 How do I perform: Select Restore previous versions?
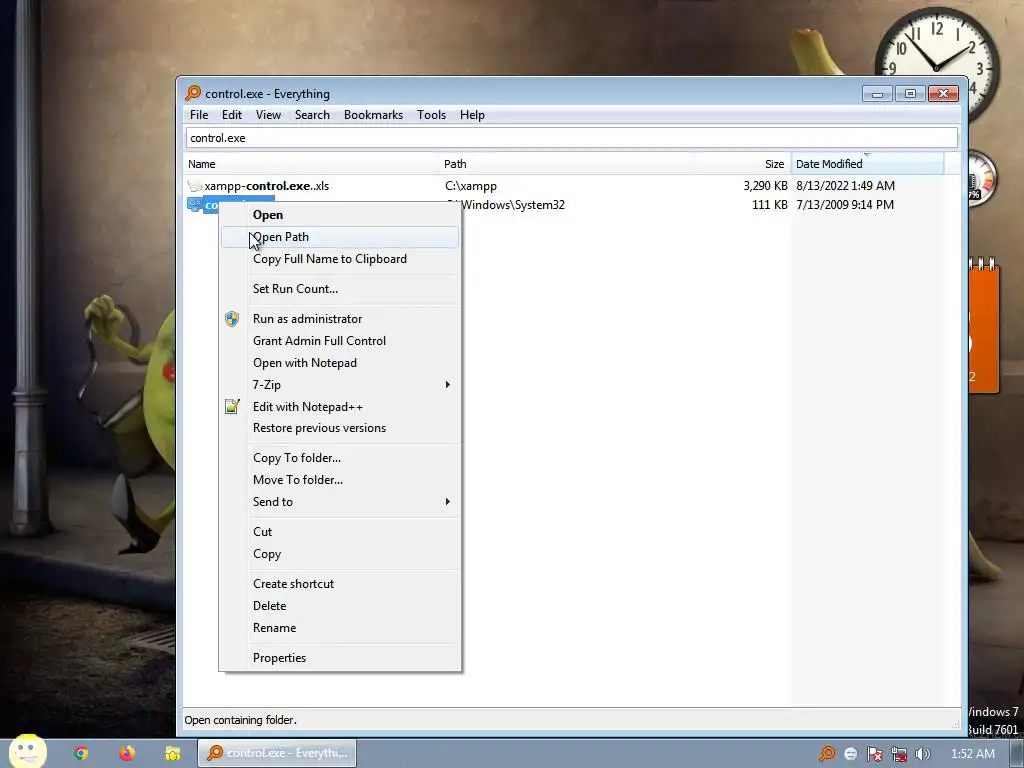point(340,428)
